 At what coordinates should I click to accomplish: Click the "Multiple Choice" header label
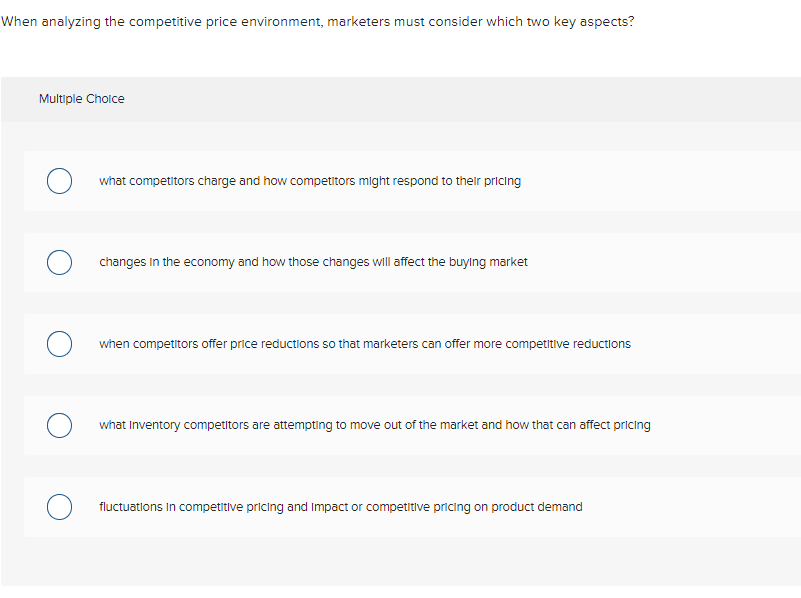pos(81,99)
